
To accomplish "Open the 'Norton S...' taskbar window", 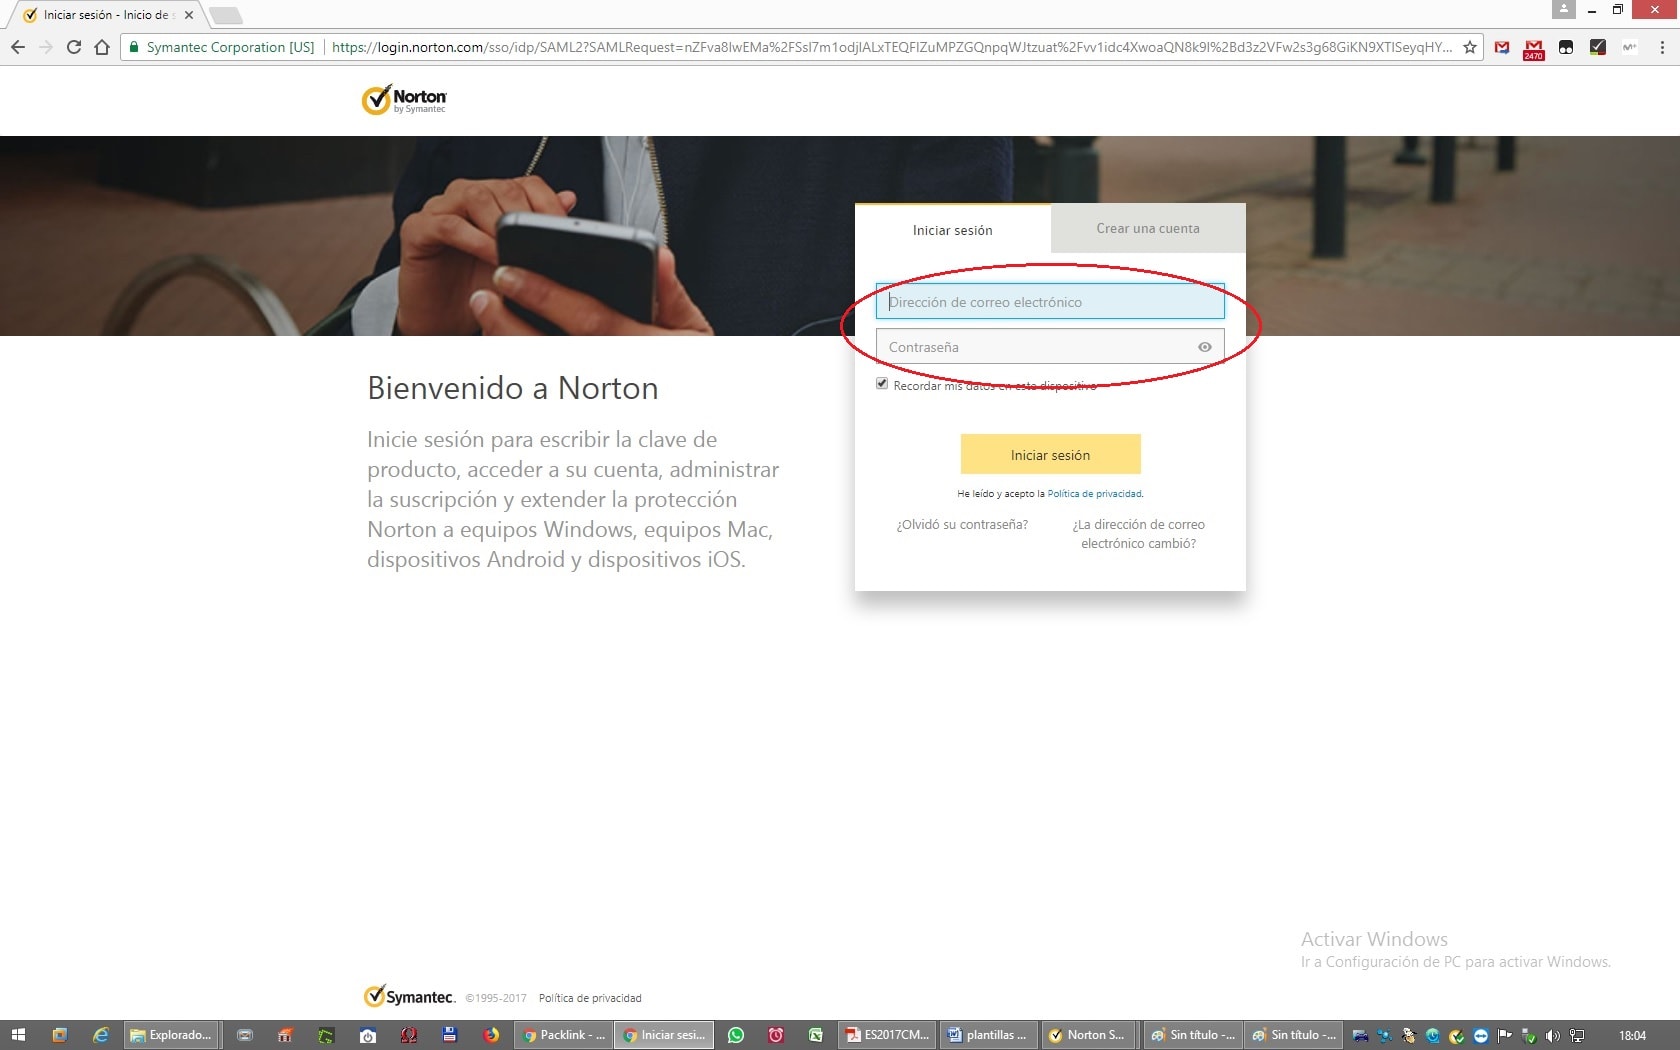I will [x=1088, y=1035].
